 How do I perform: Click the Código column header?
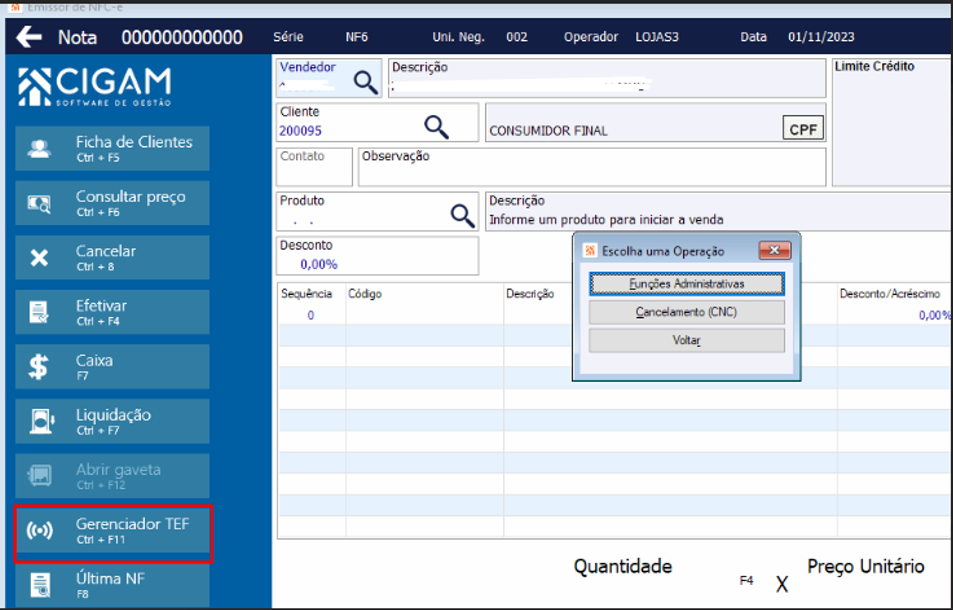[365, 294]
